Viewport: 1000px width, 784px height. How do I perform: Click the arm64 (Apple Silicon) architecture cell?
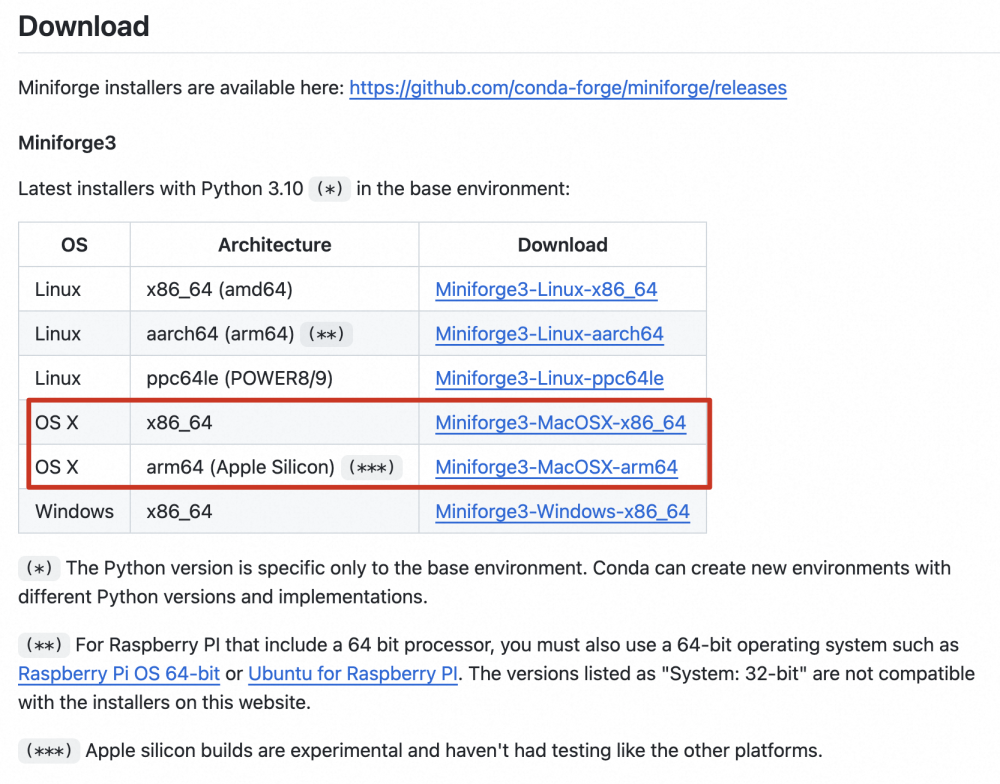[240, 467]
